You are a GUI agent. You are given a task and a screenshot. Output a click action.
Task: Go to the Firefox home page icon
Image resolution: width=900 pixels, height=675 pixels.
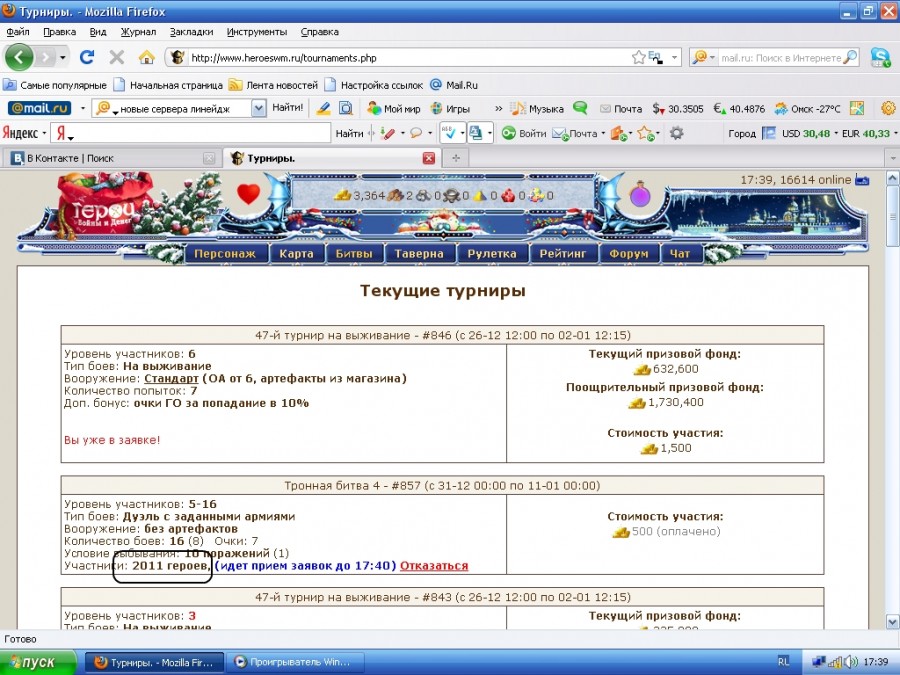click(x=146, y=57)
